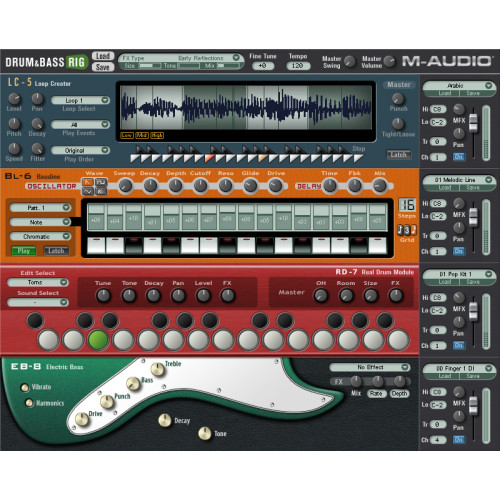Screen dimensions: 500x500
Task: Toggle the On button in 00 Finger 1 DI strip
Action: tap(459, 440)
